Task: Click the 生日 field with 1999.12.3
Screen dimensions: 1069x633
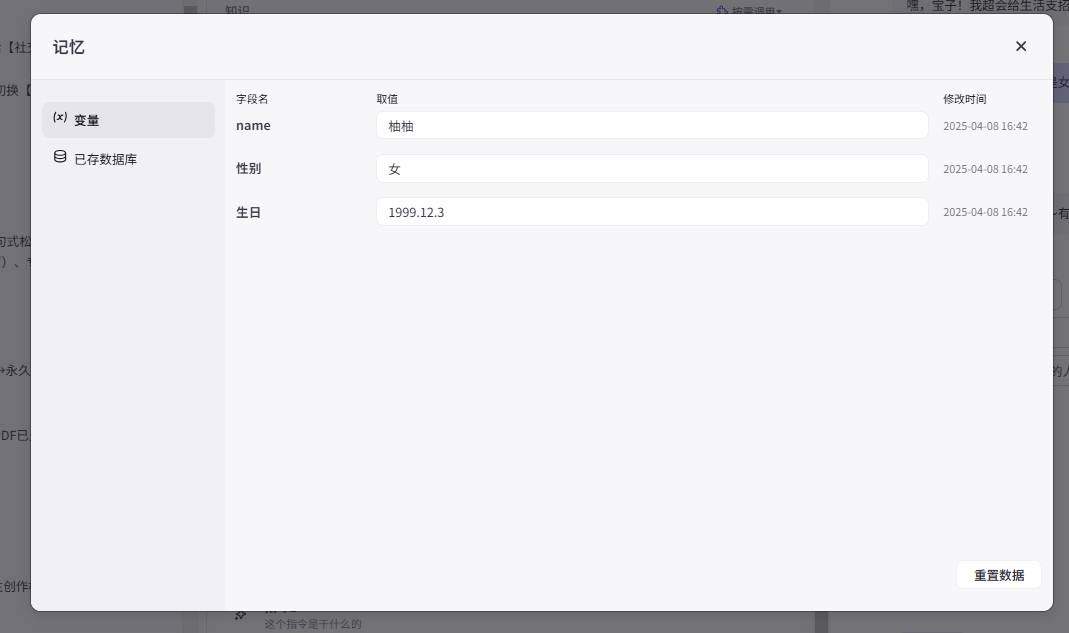Action: [x=652, y=212]
